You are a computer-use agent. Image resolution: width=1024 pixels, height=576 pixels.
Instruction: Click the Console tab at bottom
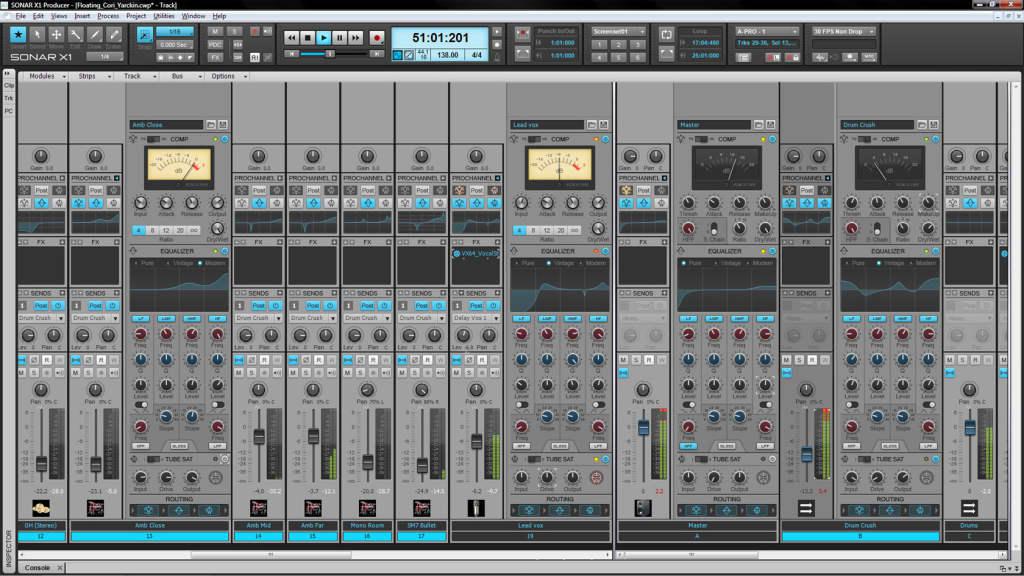(x=37, y=568)
